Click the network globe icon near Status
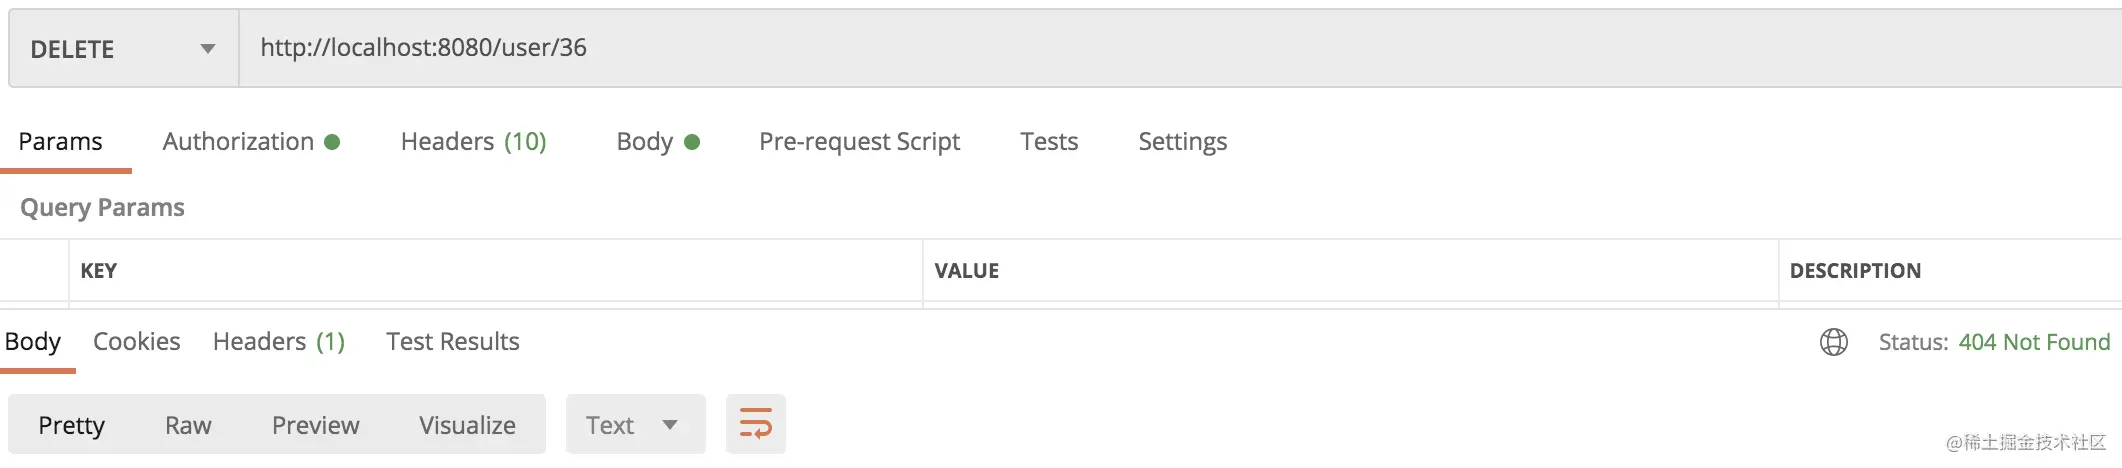 [1834, 342]
